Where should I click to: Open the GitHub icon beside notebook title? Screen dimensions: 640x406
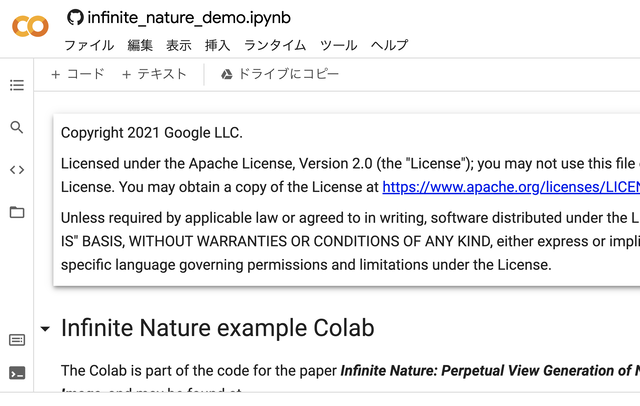point(75,18)
